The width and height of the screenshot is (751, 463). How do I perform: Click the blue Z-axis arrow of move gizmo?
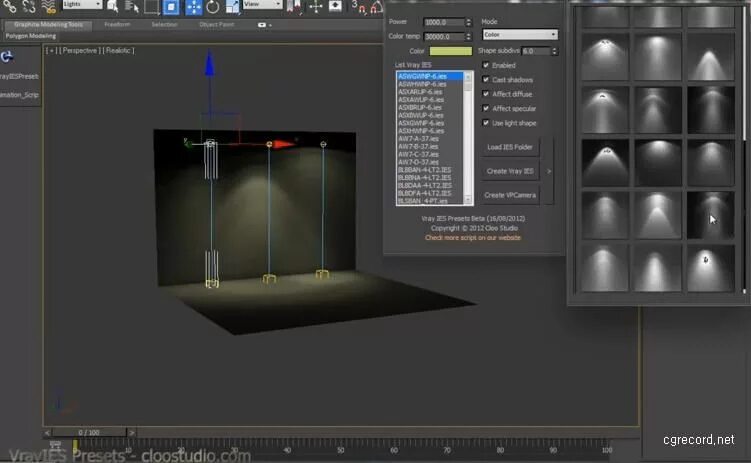click(x=209, y=65)
